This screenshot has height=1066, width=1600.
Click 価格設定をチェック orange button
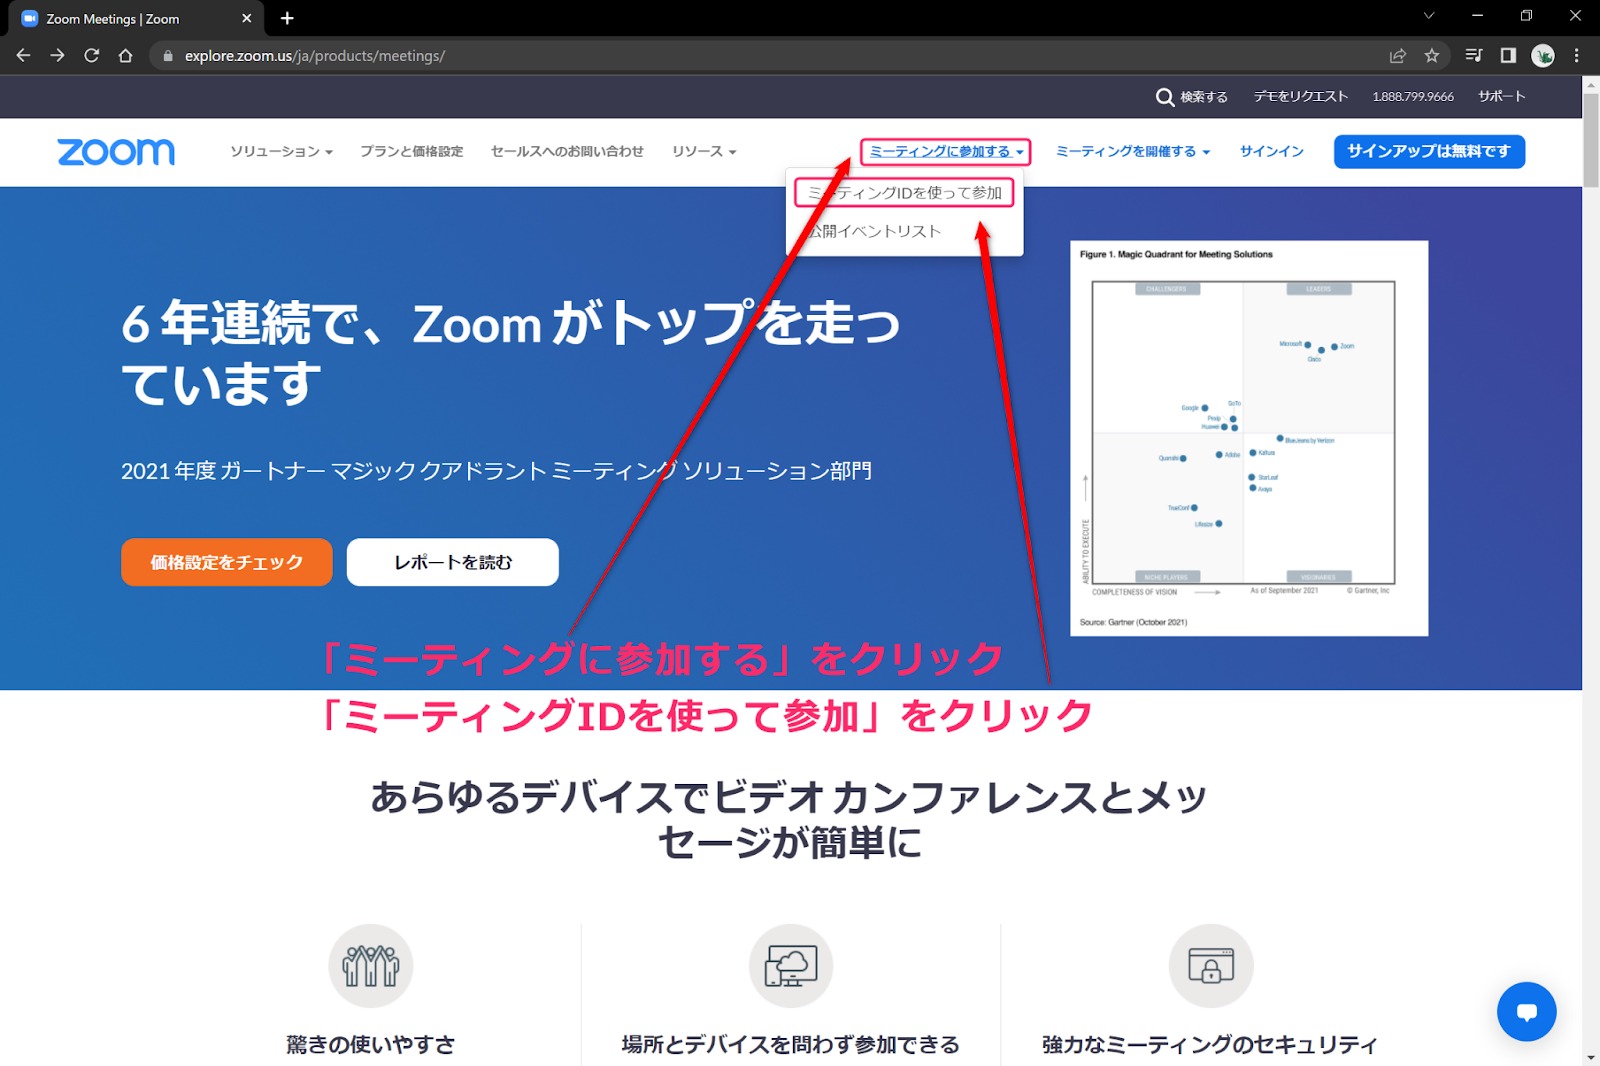click(x=227, y=562)
